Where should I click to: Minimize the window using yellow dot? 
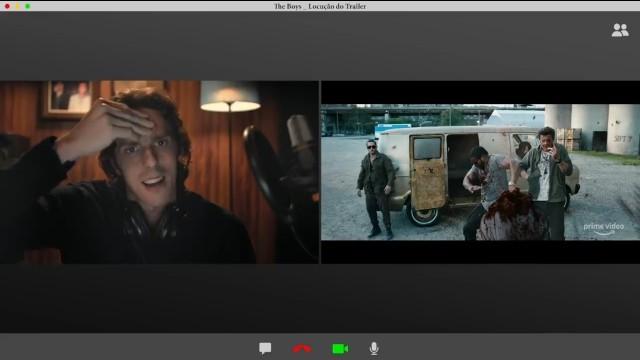tap(17, 6)
